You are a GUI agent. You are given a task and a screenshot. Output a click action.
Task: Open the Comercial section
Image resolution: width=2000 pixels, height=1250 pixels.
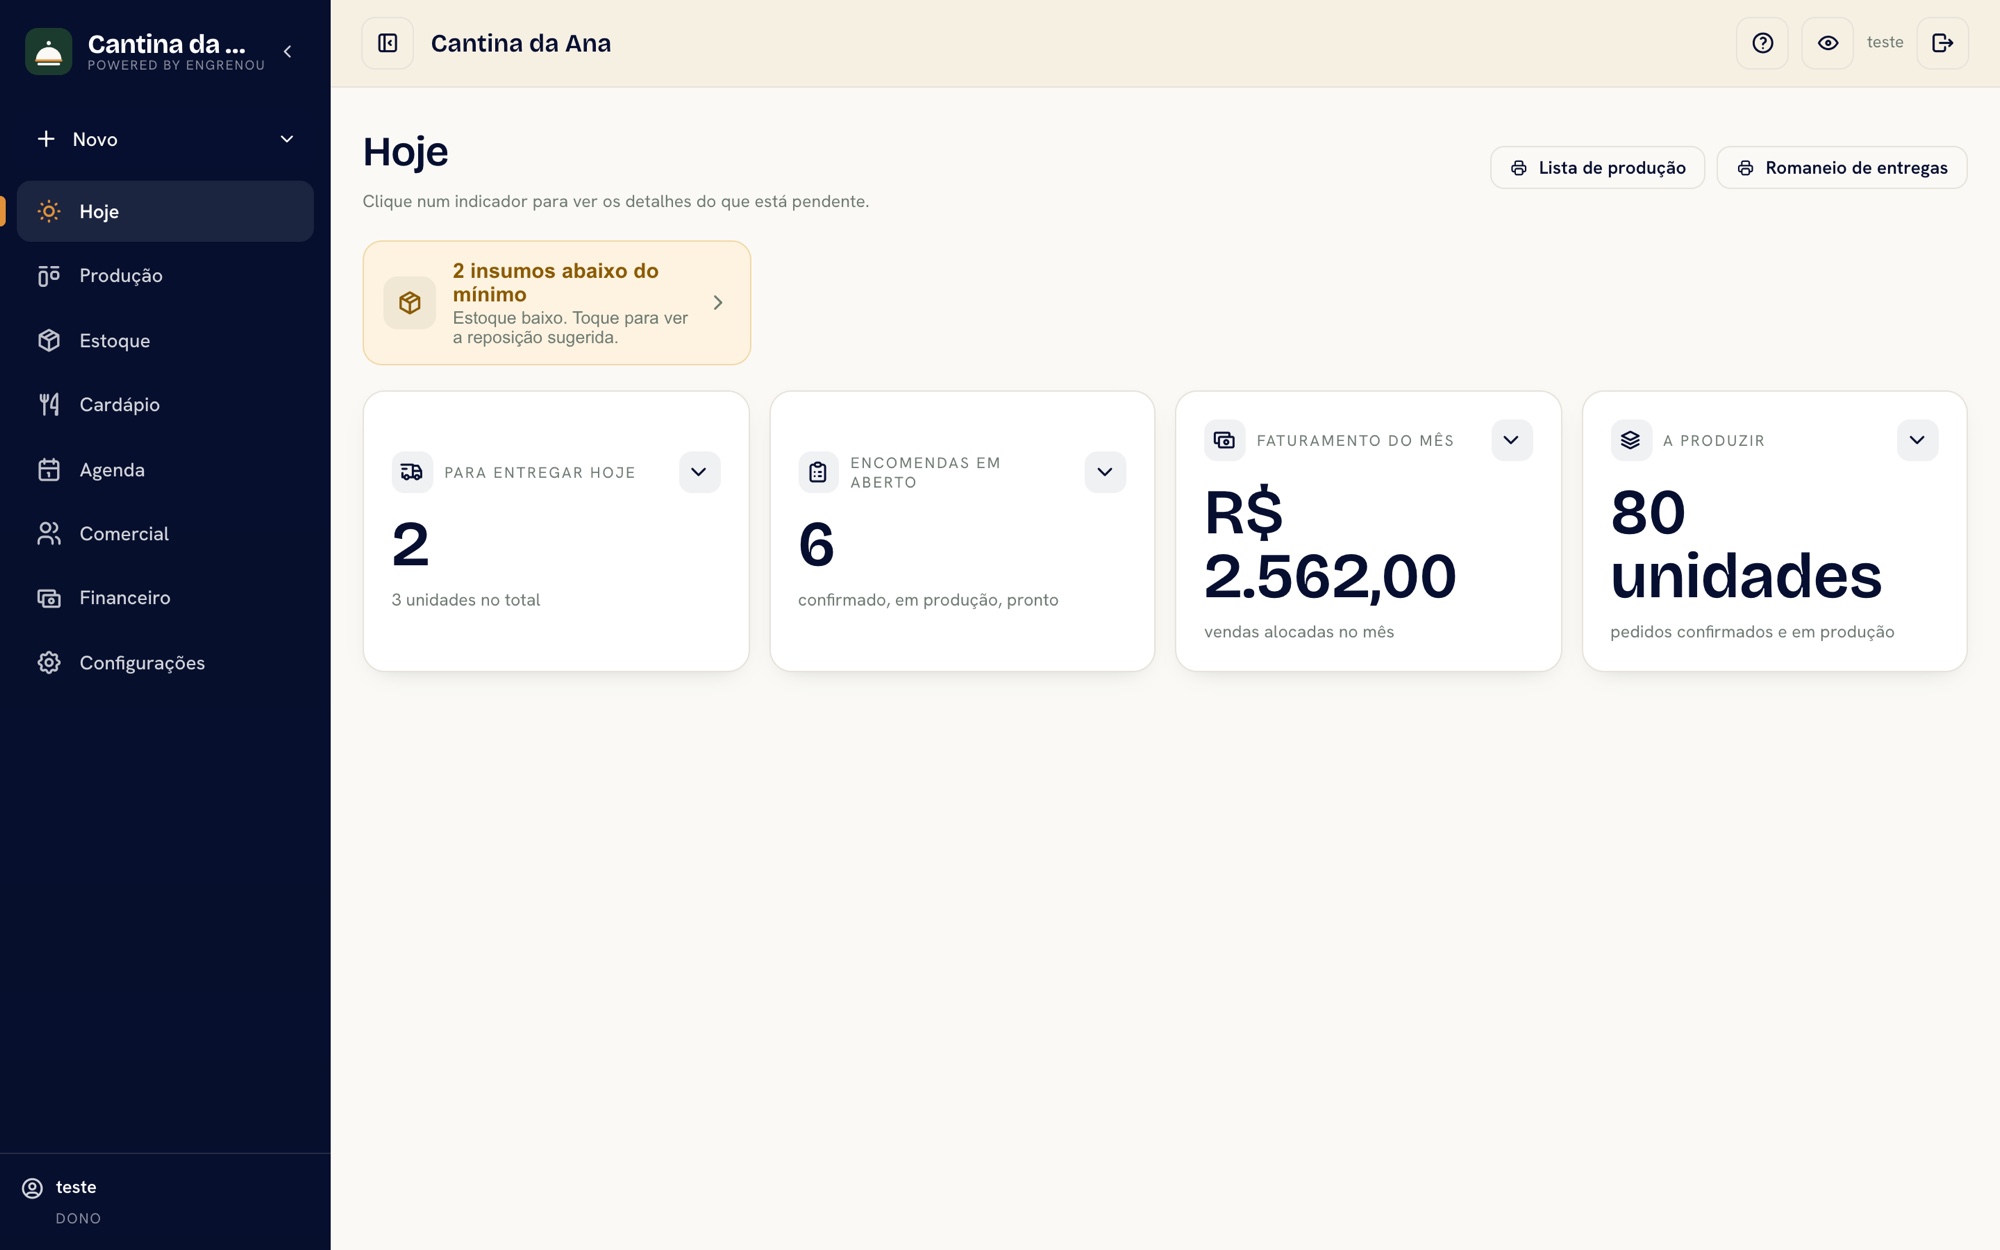point(165,534)
